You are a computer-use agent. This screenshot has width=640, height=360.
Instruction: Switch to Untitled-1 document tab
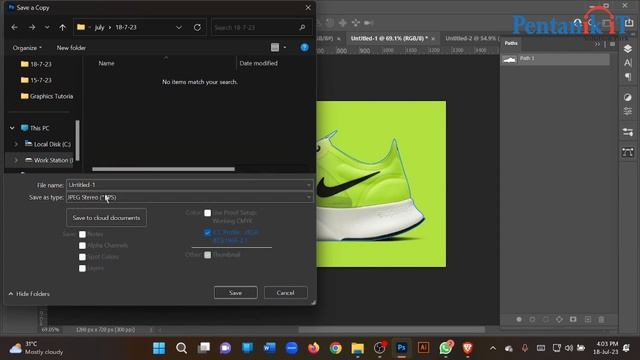pos(389,38)
